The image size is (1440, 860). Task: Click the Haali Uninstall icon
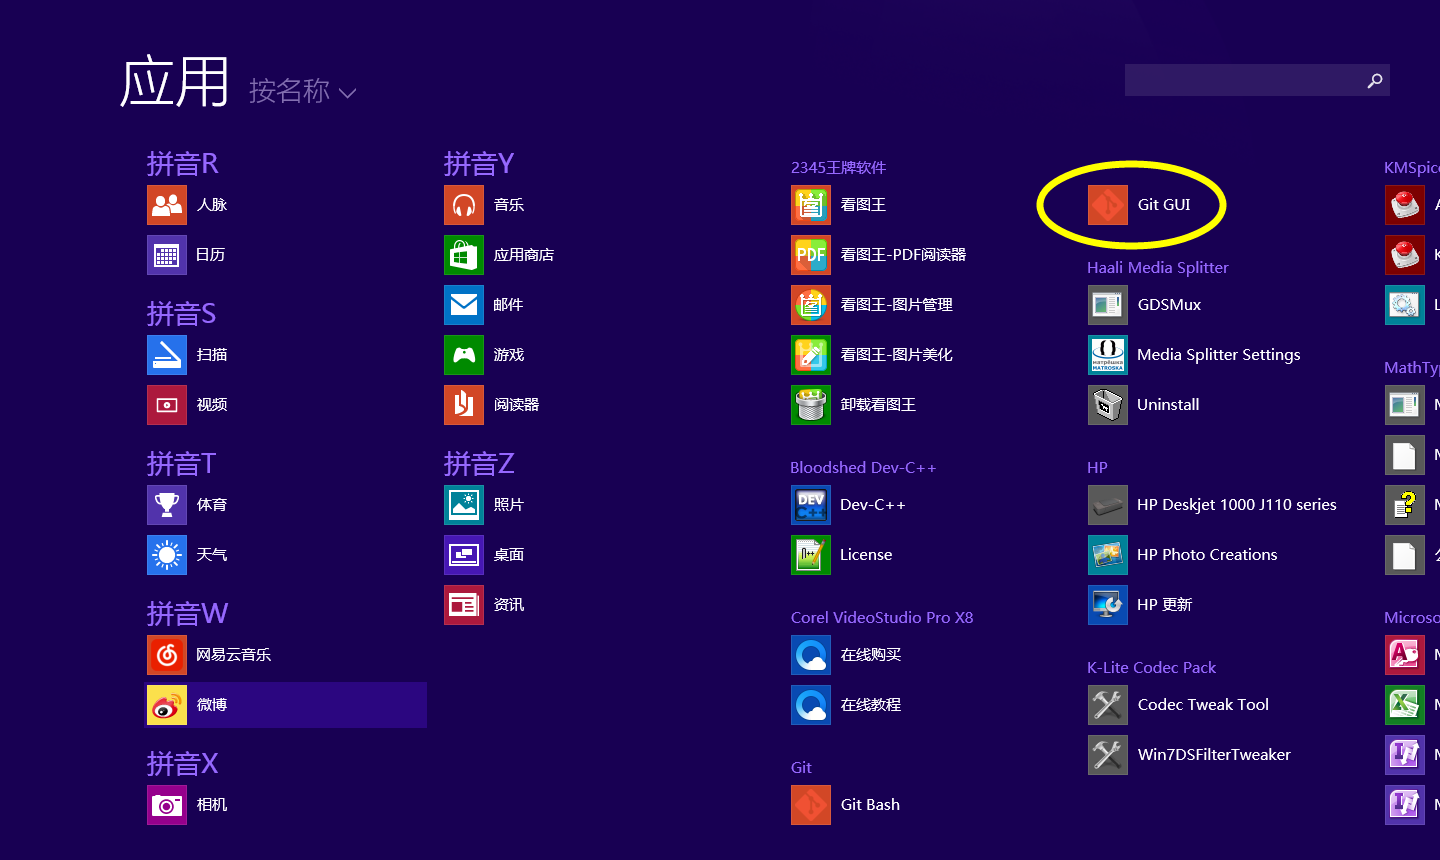[x=1108, y=405]
